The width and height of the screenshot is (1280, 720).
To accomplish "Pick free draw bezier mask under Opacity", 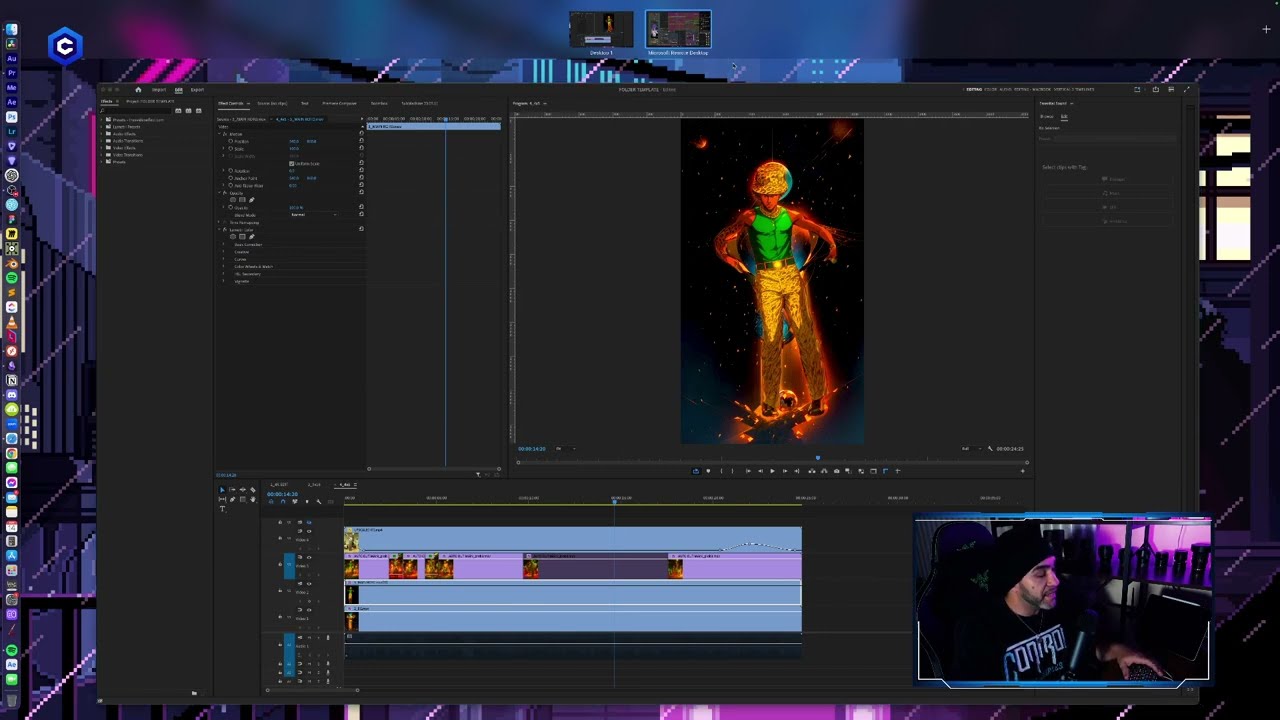I will [252, 200].
